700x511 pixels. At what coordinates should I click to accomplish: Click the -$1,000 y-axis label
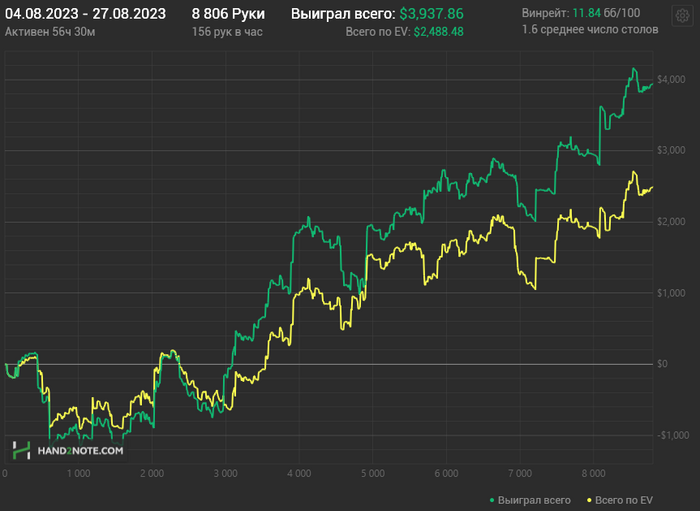coord(671,435)
